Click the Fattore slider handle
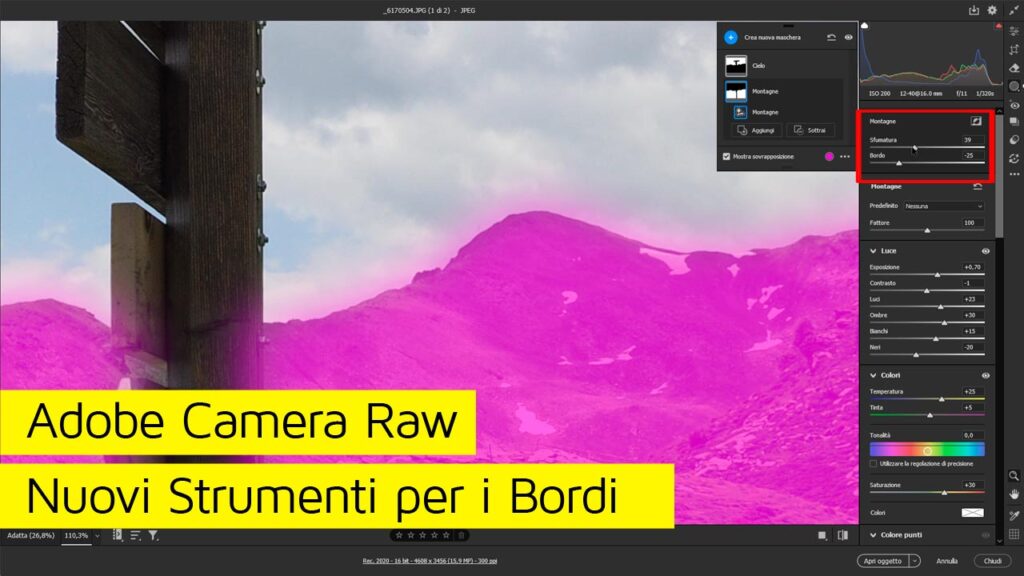The width and height of the screenshot is (1024, 576). 927,231
